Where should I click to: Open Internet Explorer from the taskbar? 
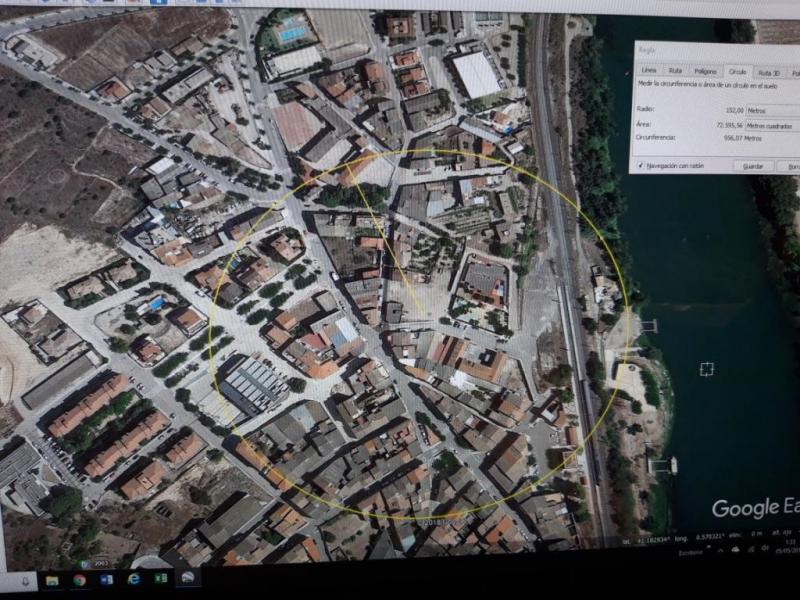[x=133, y=579]
